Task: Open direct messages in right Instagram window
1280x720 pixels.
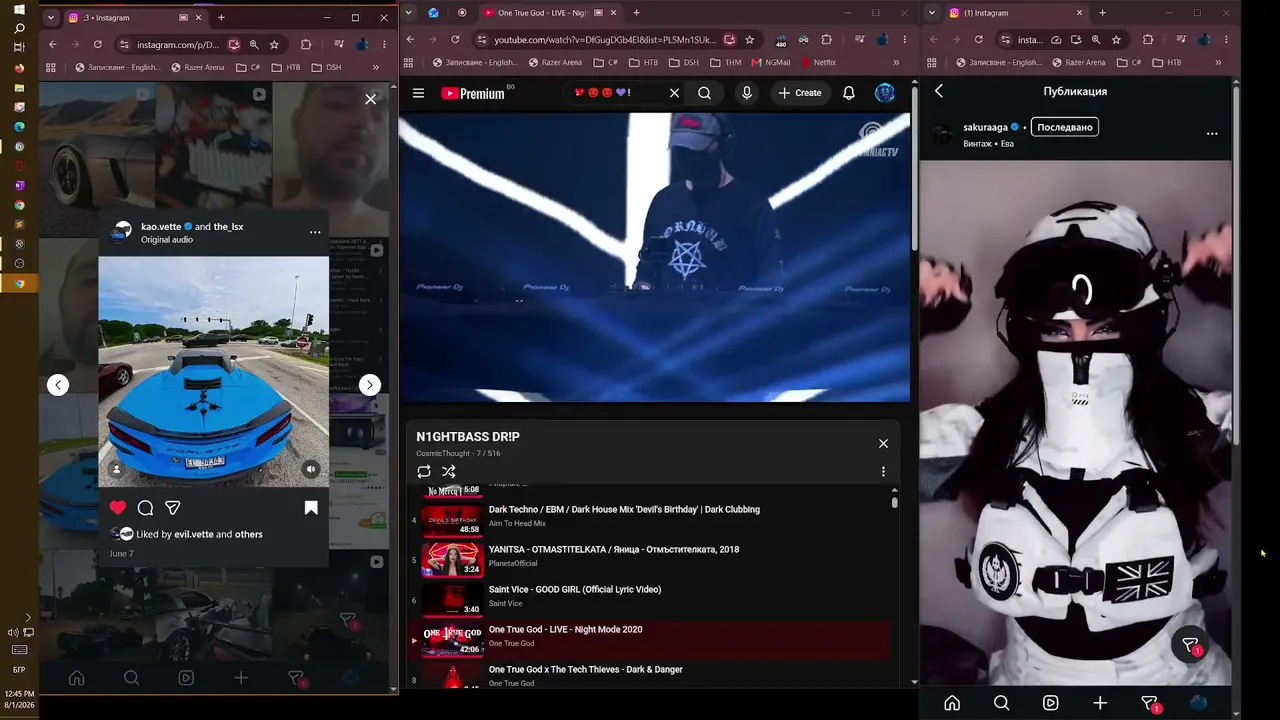Action: (1150, 704)
